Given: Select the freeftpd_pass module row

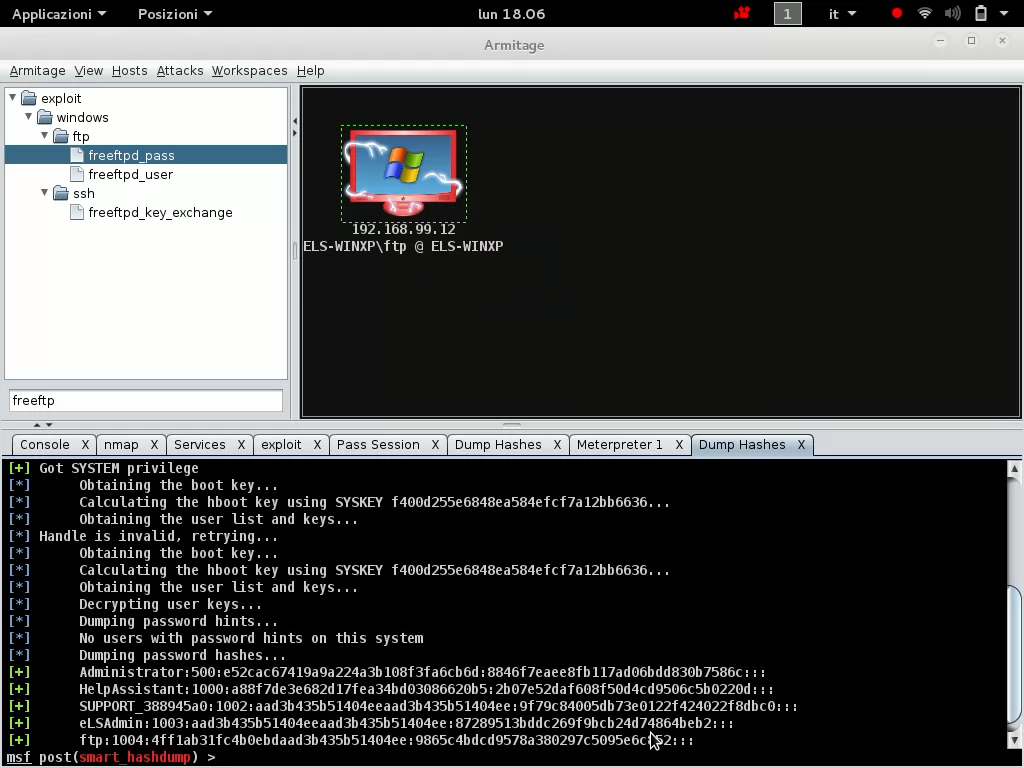Looking at the screenshot, I should (x=146, y=155).
